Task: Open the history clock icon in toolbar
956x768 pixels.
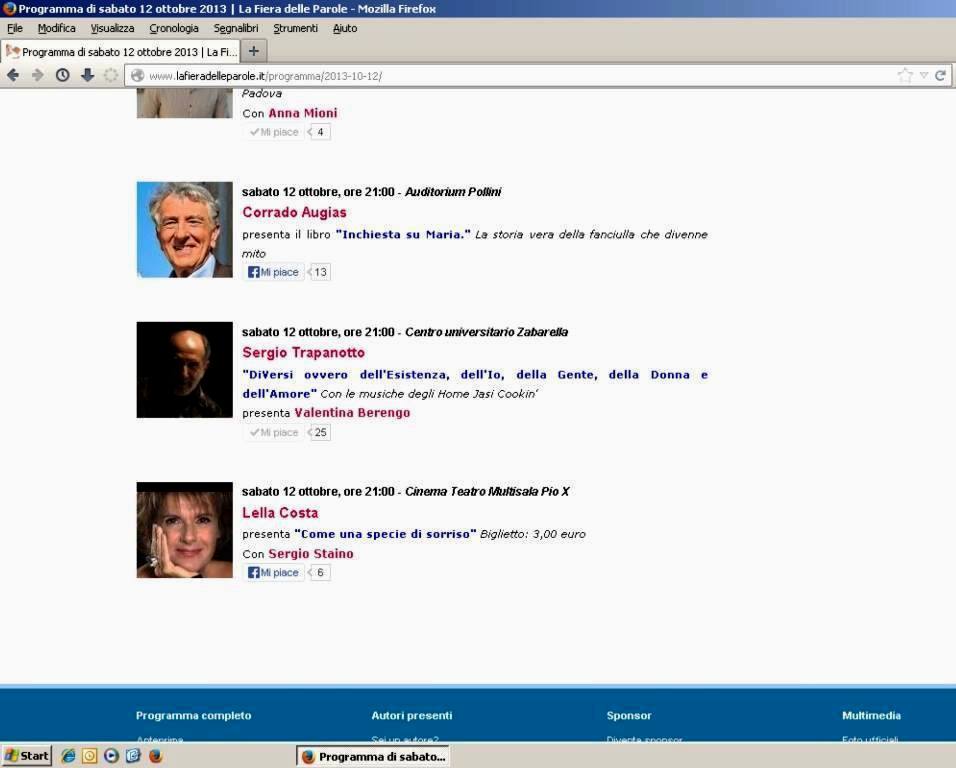Action: pyautogui.click(x=62, y=75)
